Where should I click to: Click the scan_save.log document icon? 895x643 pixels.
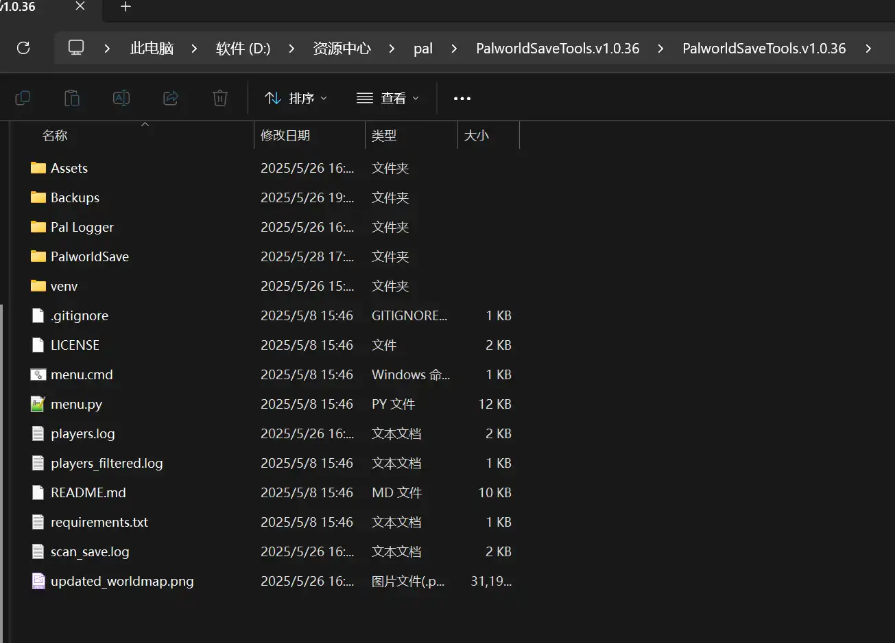38,552
